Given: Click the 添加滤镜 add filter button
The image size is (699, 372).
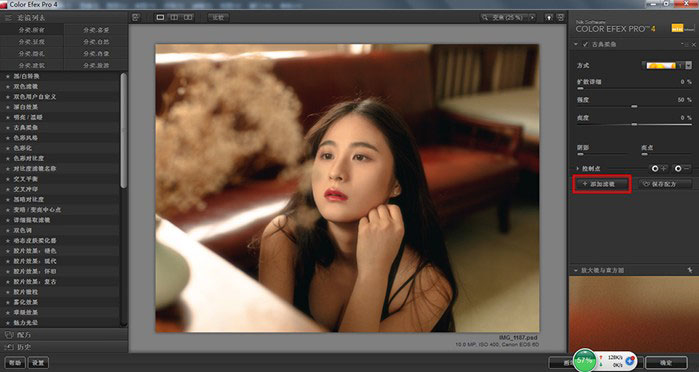Looking at the screenshot, I should tap(602, 184).
